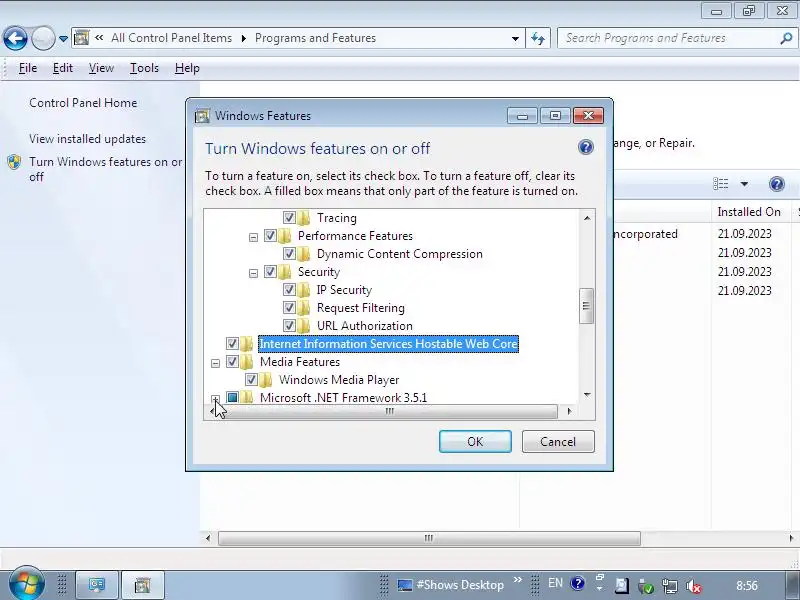Click the Forward navigation arrow button
The height and width of the screenshot is (600, 800).
[x=43, y=38]
